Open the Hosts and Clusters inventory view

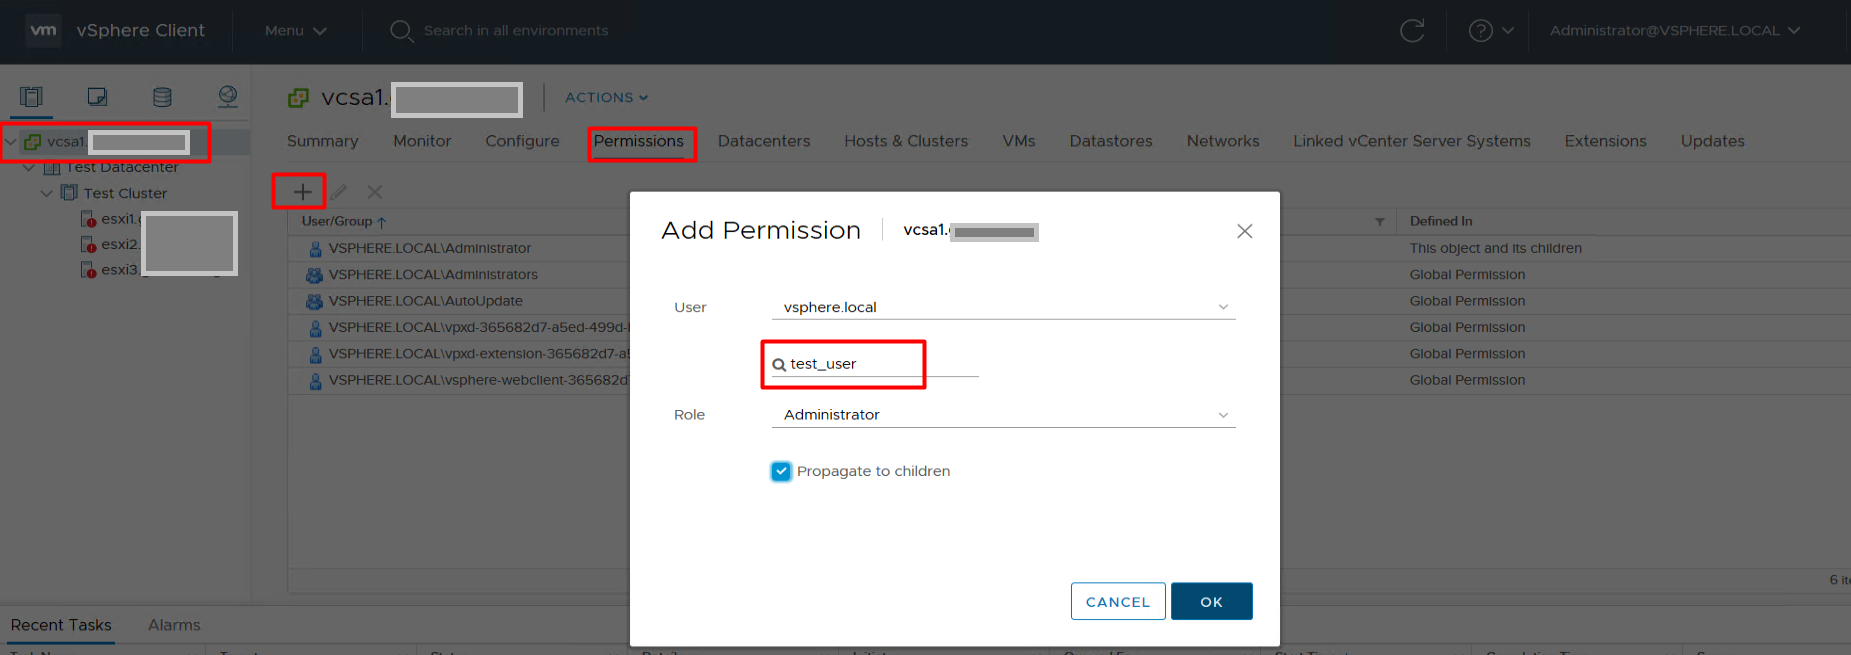[x=31, y=97]
